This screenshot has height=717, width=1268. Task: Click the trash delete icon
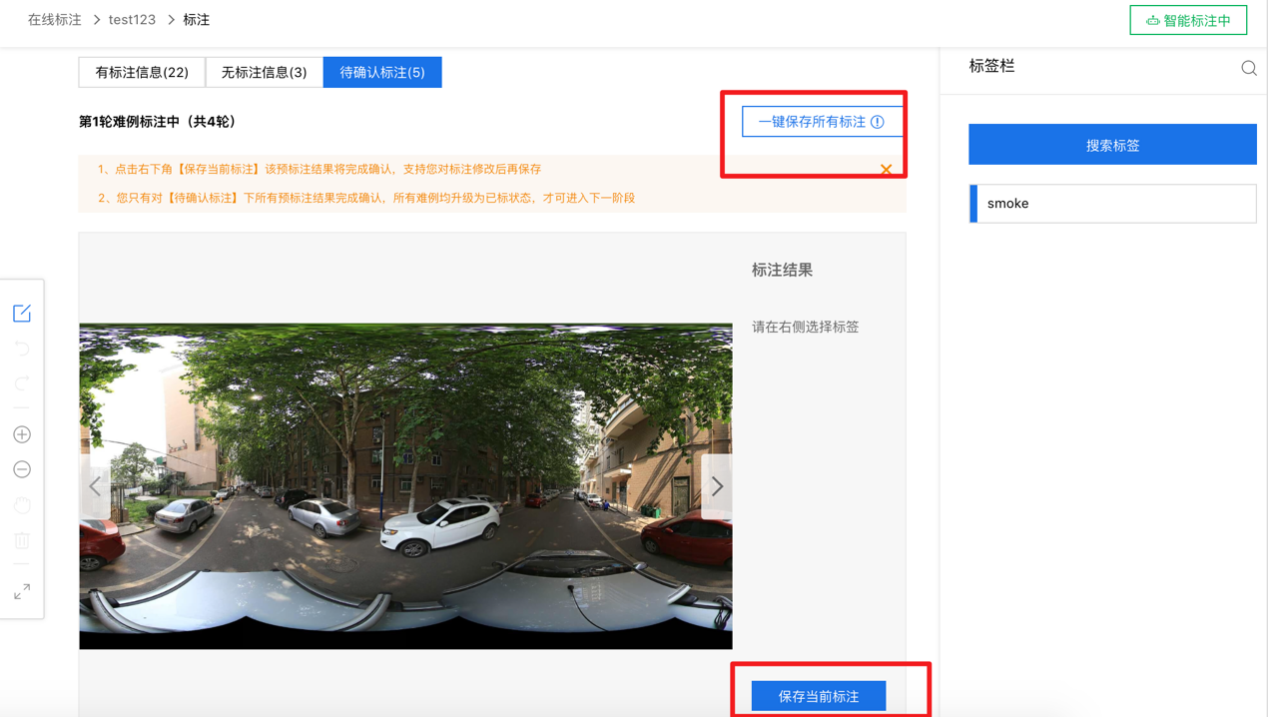pyautogui.click(x=22, y=541)
